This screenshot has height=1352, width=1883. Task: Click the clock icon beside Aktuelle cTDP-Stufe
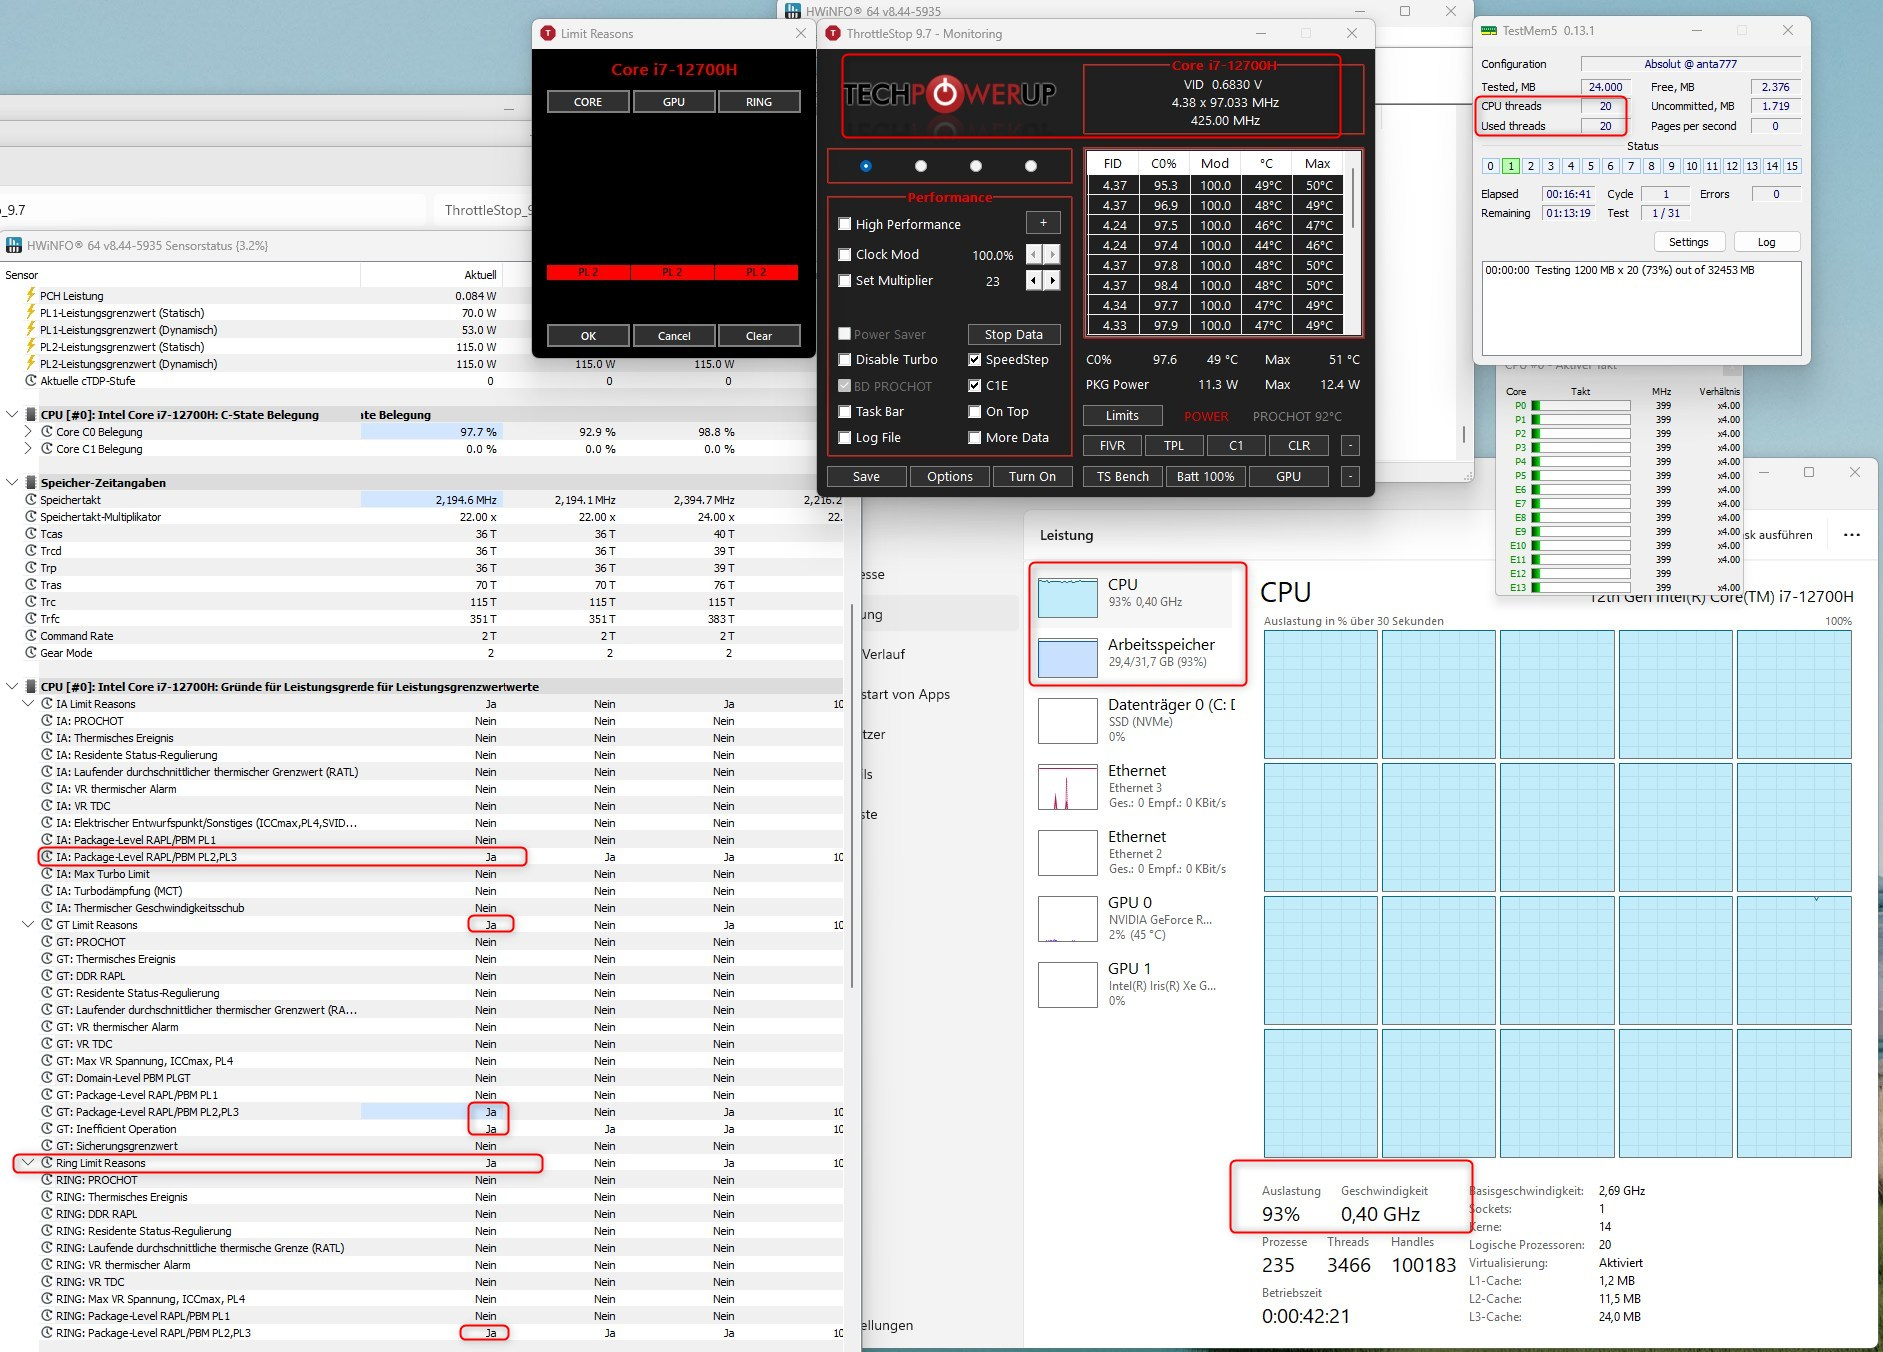(x=31, y=380)
